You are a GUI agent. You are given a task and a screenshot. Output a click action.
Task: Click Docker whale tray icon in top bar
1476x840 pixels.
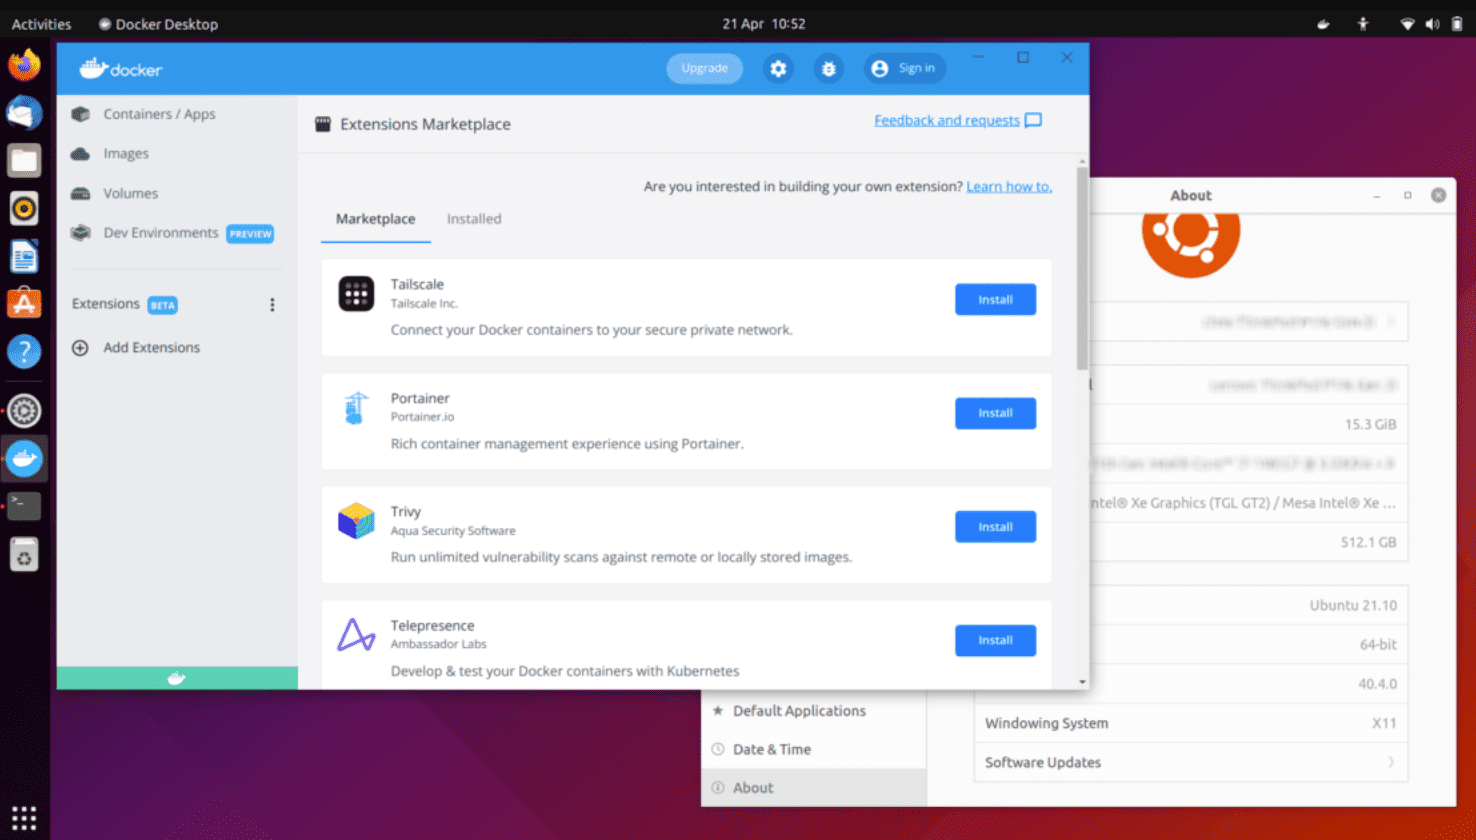[x=1323, y=24]
